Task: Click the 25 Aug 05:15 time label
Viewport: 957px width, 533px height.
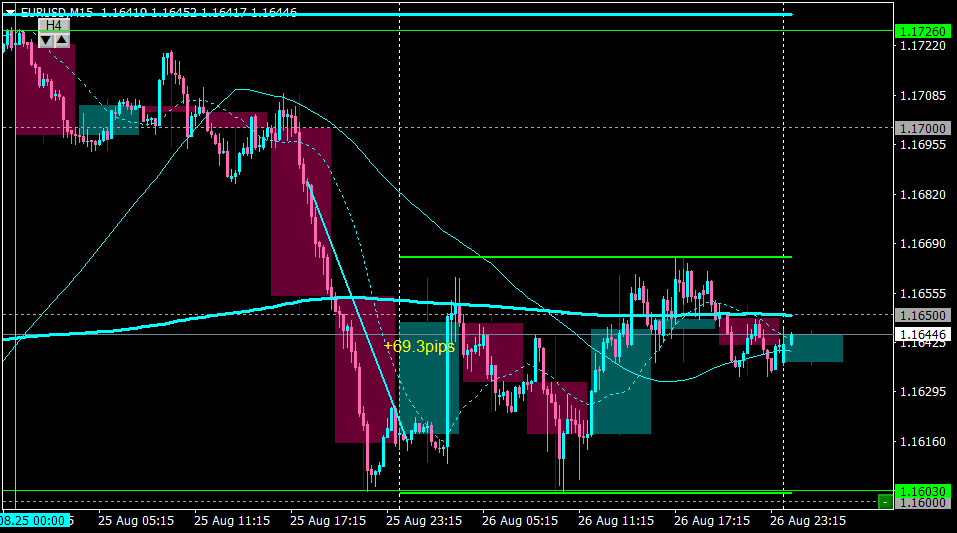Action: (x=135, y=521)
